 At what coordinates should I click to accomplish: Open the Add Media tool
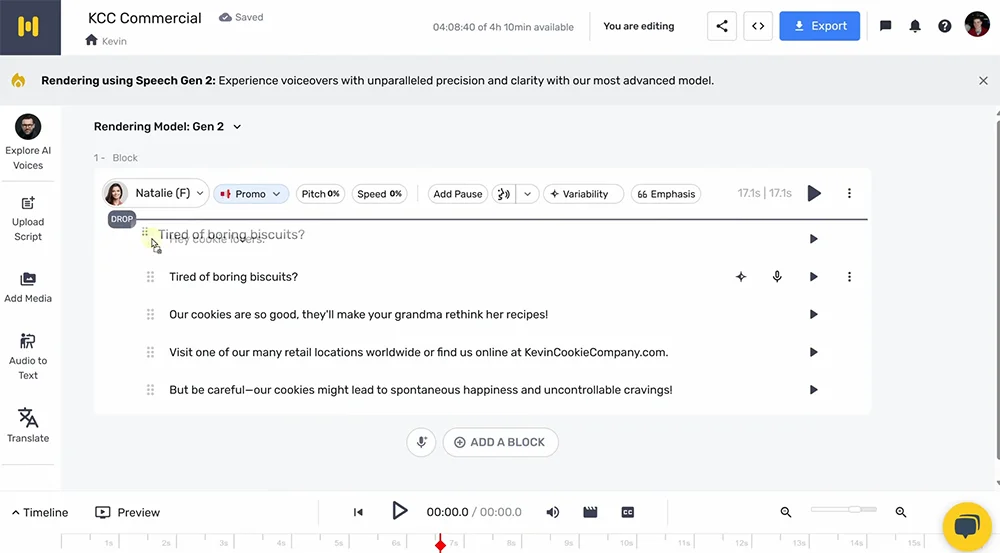28,285
